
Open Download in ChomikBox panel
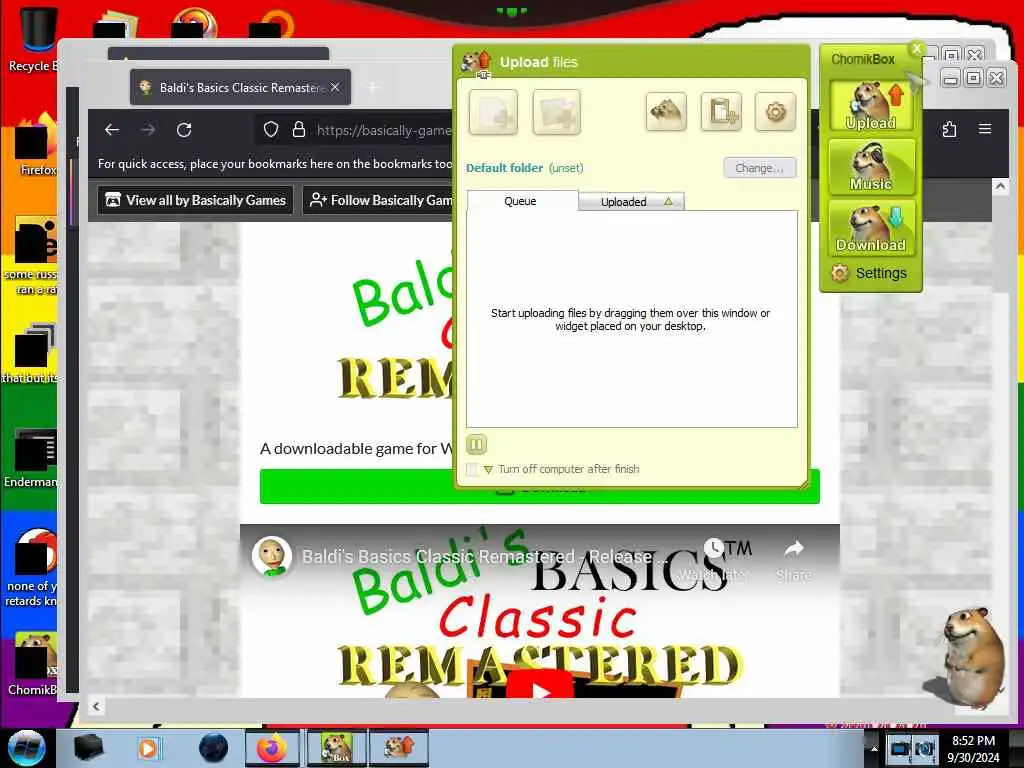(871, 227)
